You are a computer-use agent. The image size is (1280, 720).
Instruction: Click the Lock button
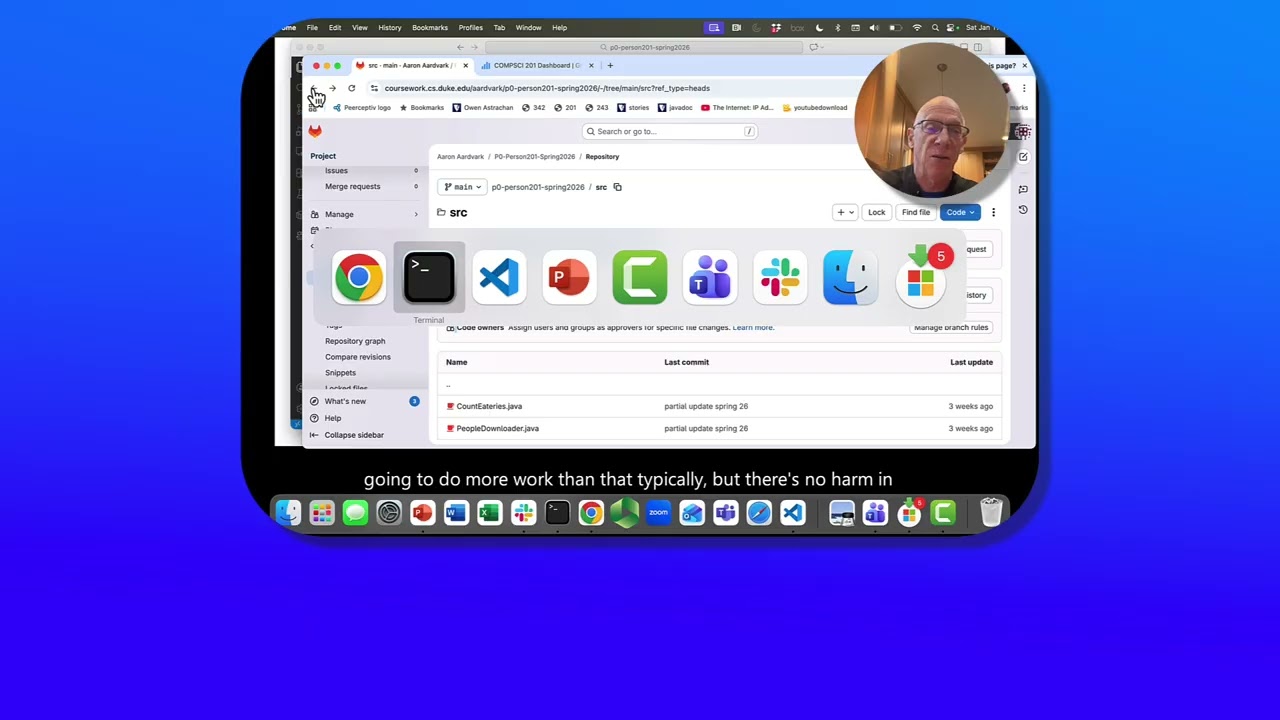tap(876, 212)
